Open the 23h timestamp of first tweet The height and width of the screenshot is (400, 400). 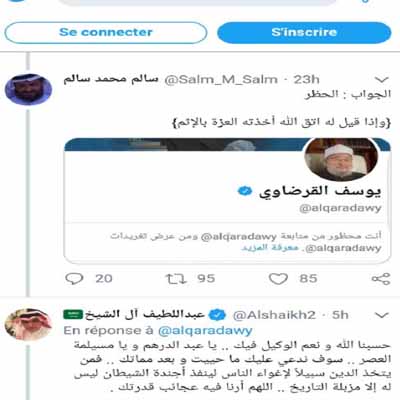click(x=306, y=80)
